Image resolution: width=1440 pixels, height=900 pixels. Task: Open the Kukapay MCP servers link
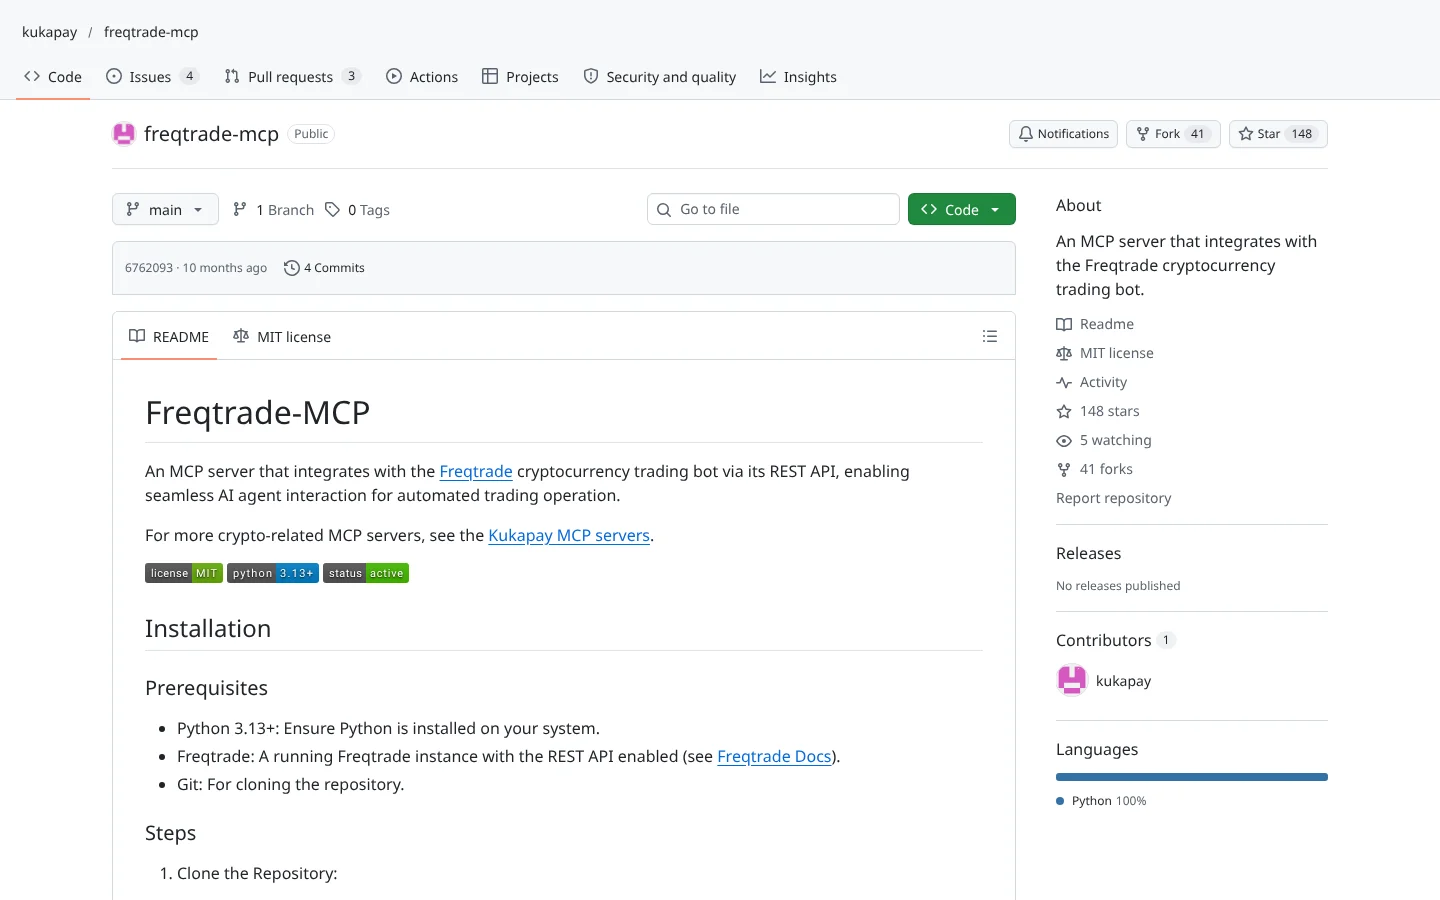[x=569, y=535]
